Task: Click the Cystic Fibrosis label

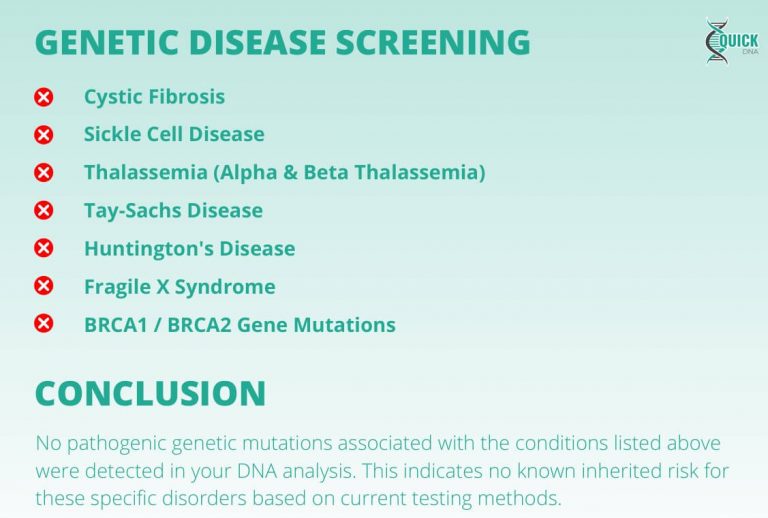Action: click(154, 97)
